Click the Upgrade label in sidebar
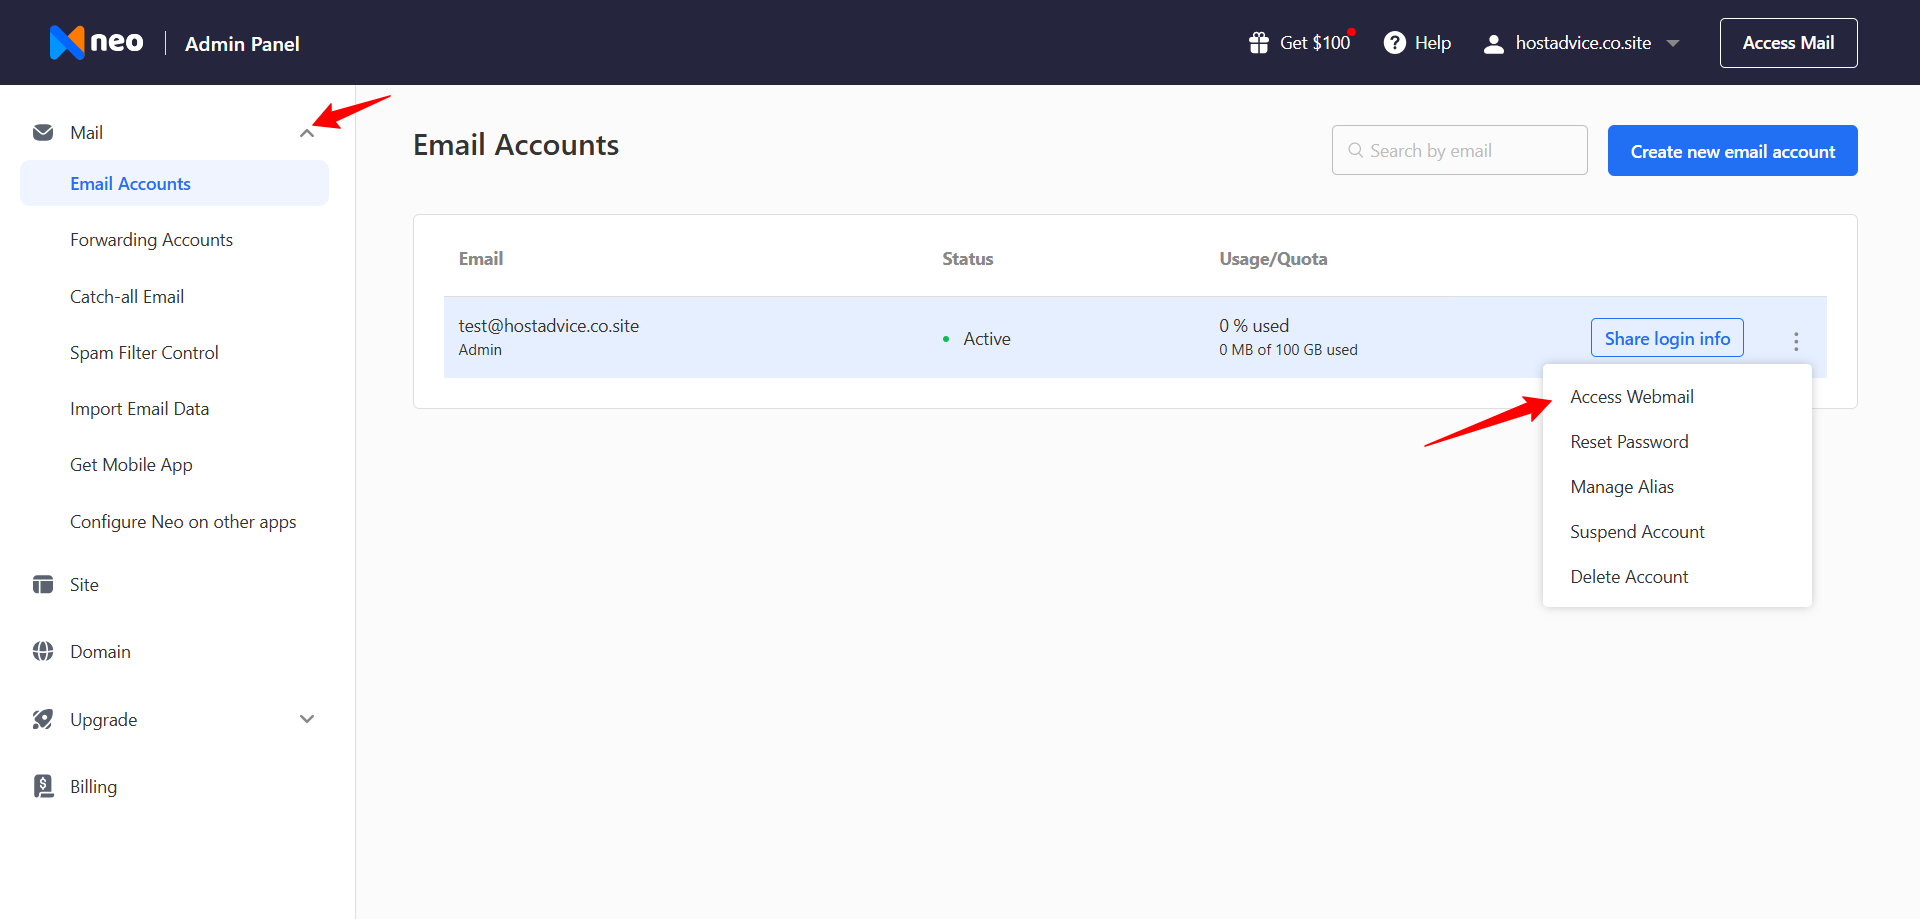 coord(103,720)
